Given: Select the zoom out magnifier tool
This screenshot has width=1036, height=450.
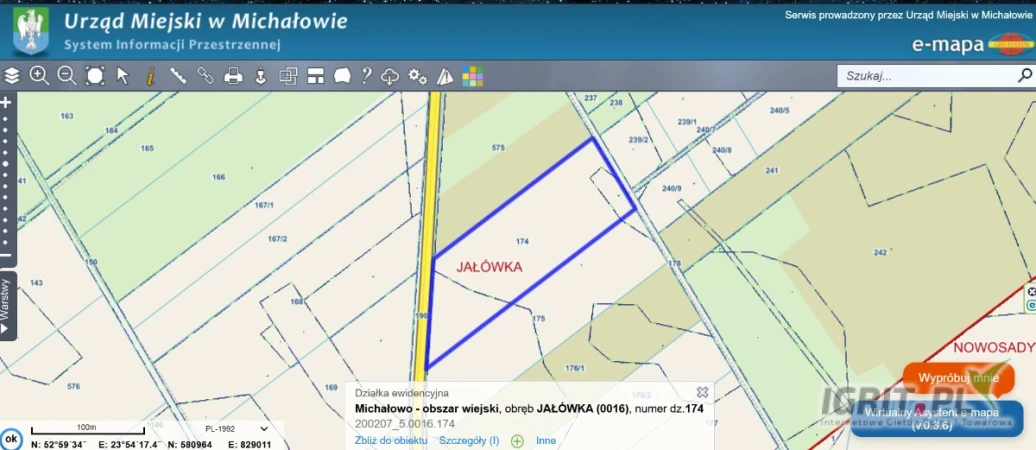Looking at the screenshot, I should (67, 76).
